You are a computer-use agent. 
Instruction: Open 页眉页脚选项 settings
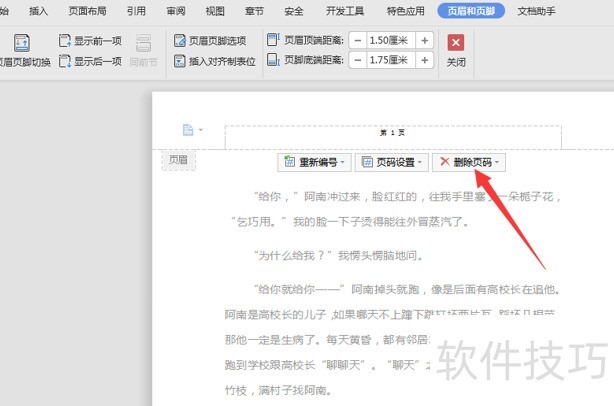[x=210, y=40]
